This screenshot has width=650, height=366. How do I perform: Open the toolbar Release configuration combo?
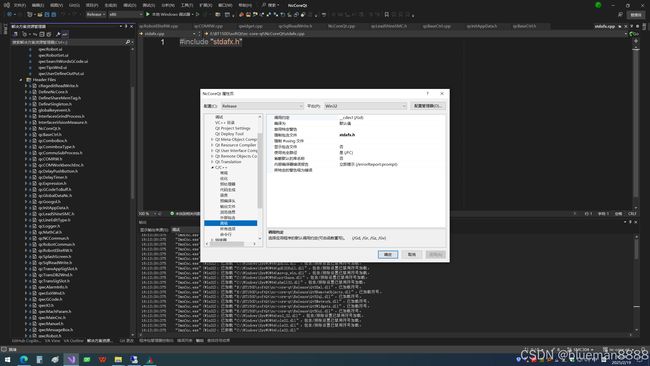[96, 15]
